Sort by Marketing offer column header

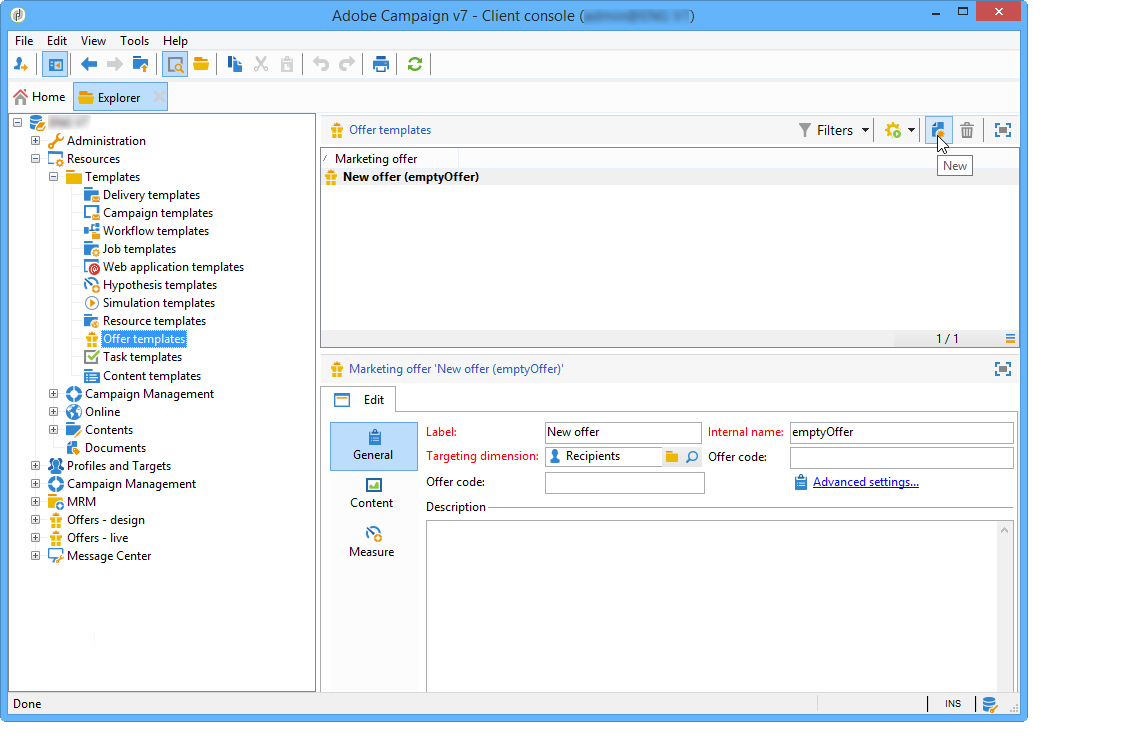[390, 158]
